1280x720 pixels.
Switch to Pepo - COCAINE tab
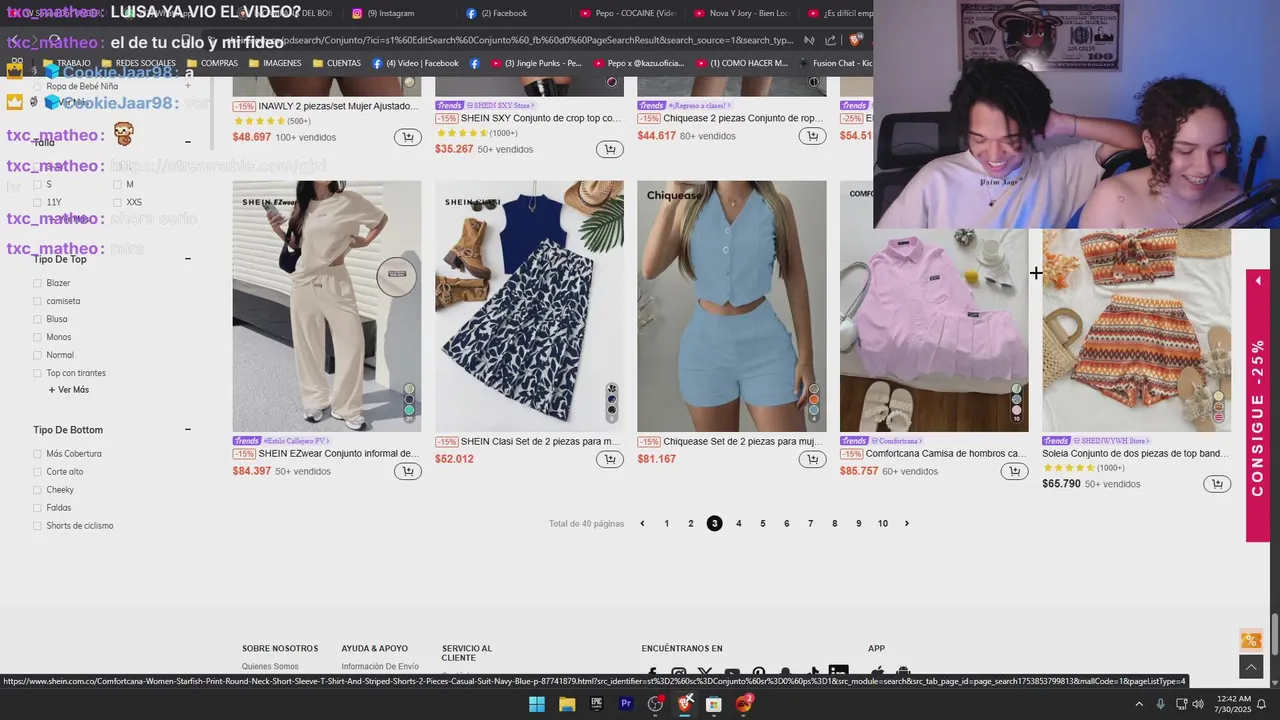point(628,13)
